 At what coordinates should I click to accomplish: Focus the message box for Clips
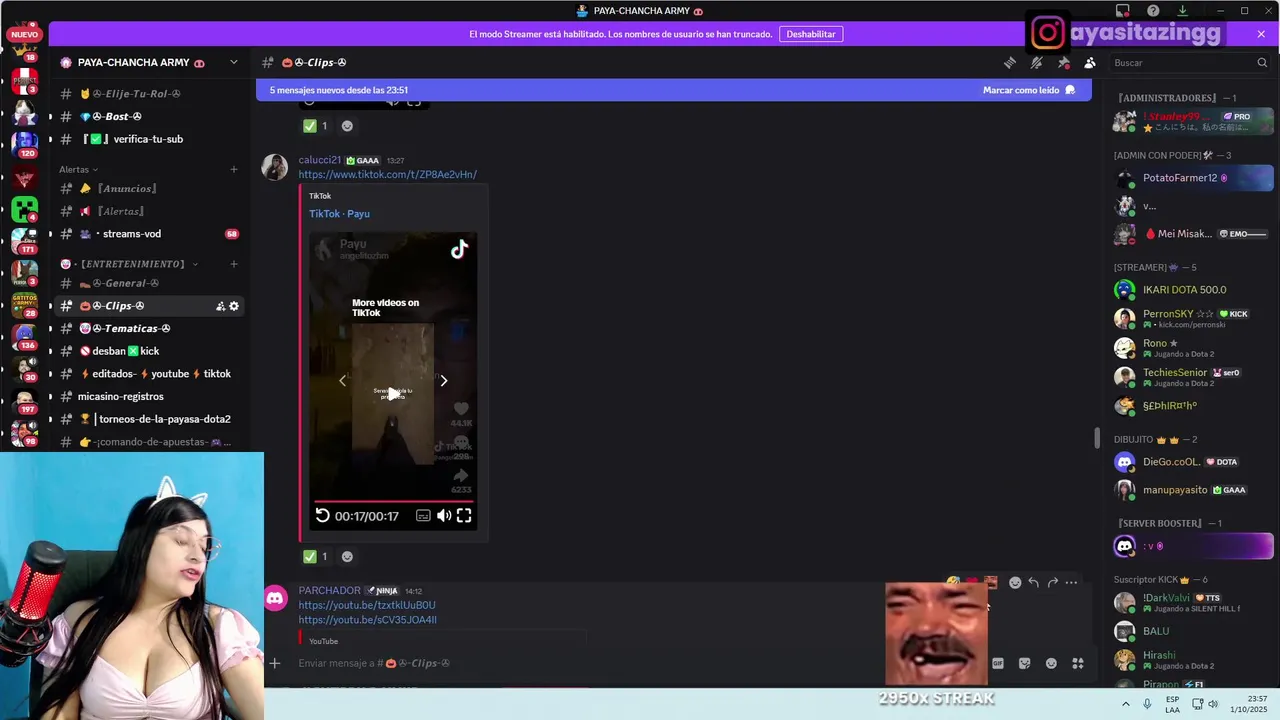[x=590, y=663]
